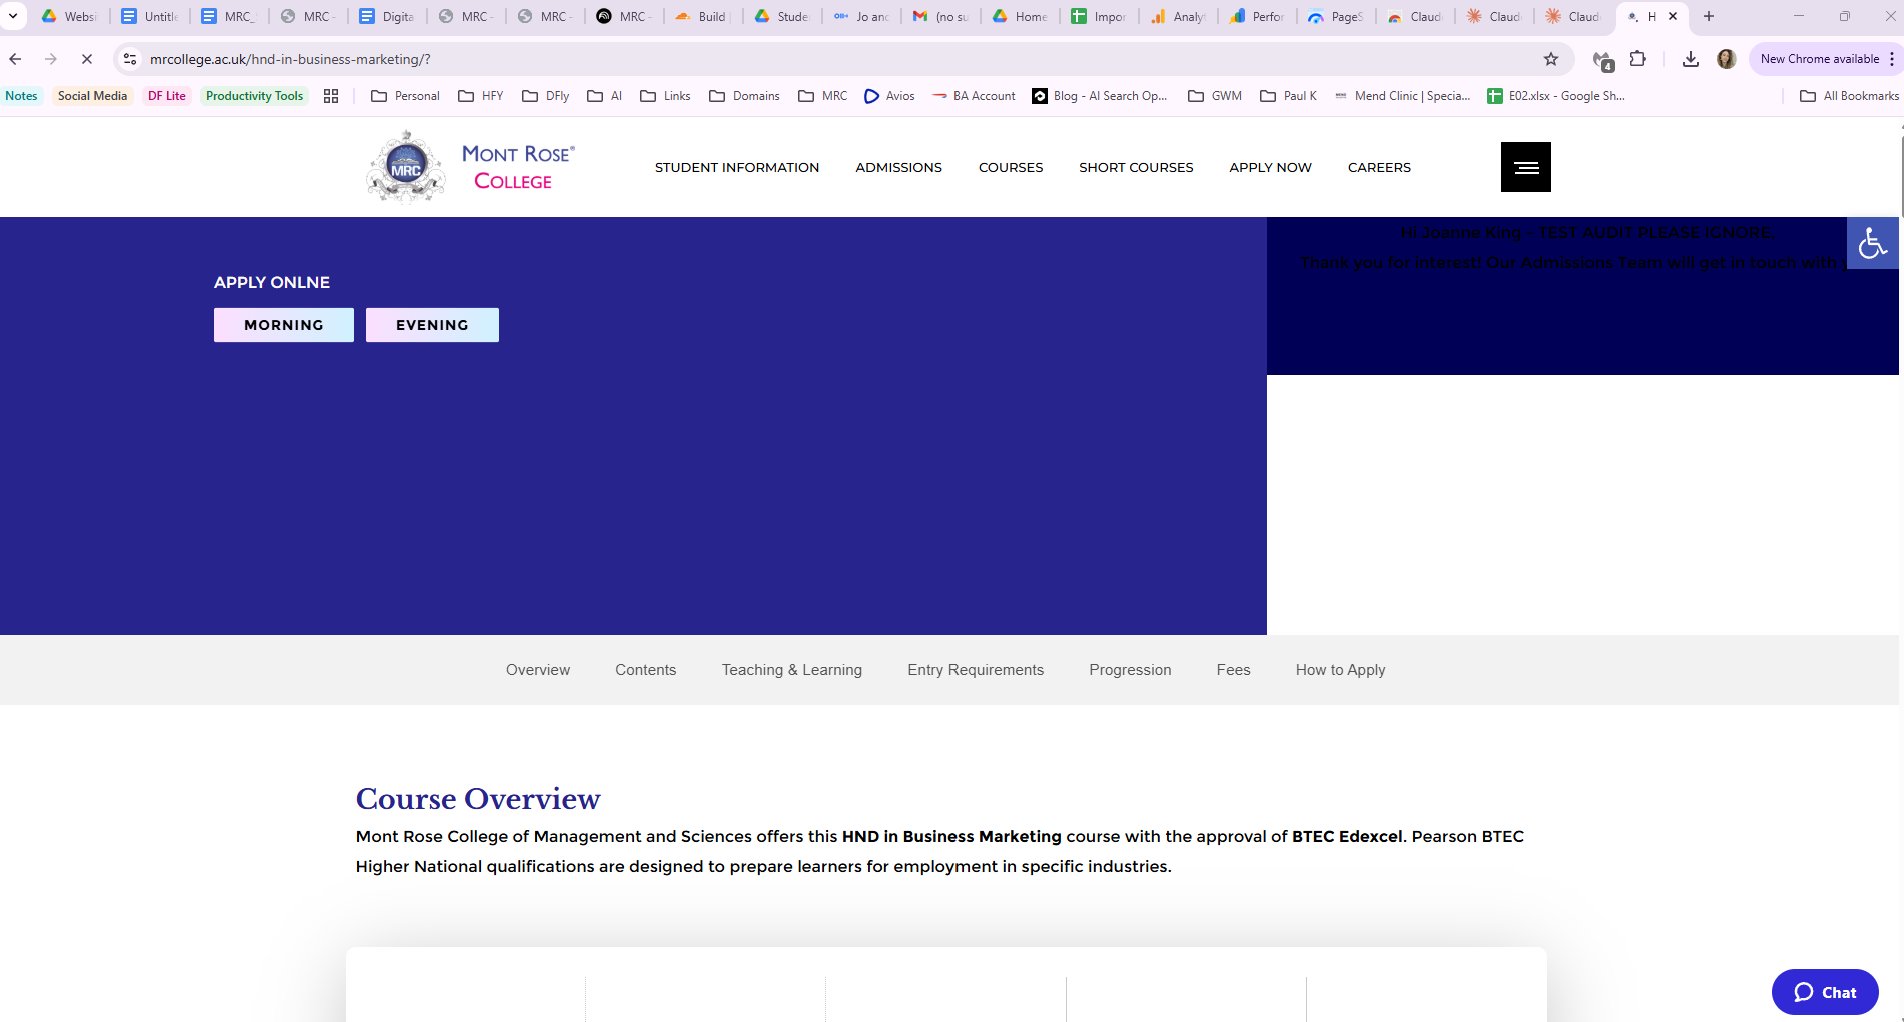Click the profile avatar in Chrome toolbar
The width and height of the screenshot is (1904, 1022).
click(1726, 59)
